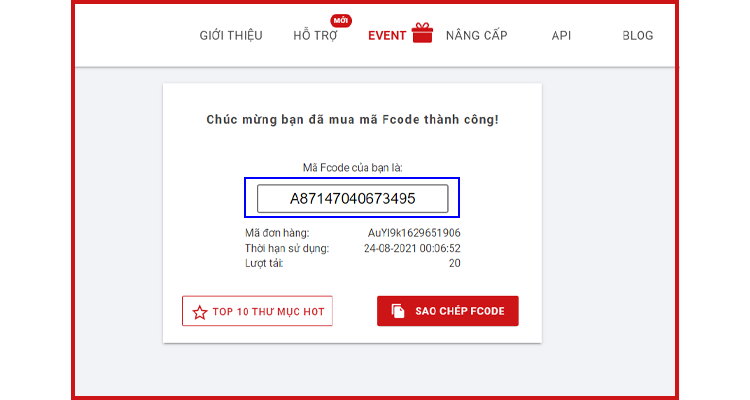
Task: Select order code AuYl9k1629651906
Action: pyautogui.click(x=414, y=233)
